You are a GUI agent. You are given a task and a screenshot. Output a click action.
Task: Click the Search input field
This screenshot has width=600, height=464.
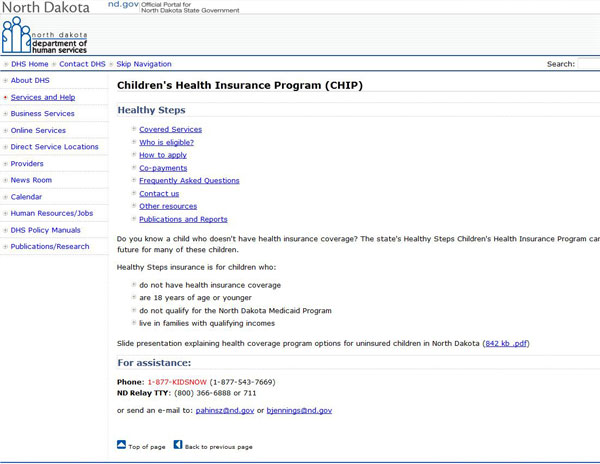click(589, 64)
